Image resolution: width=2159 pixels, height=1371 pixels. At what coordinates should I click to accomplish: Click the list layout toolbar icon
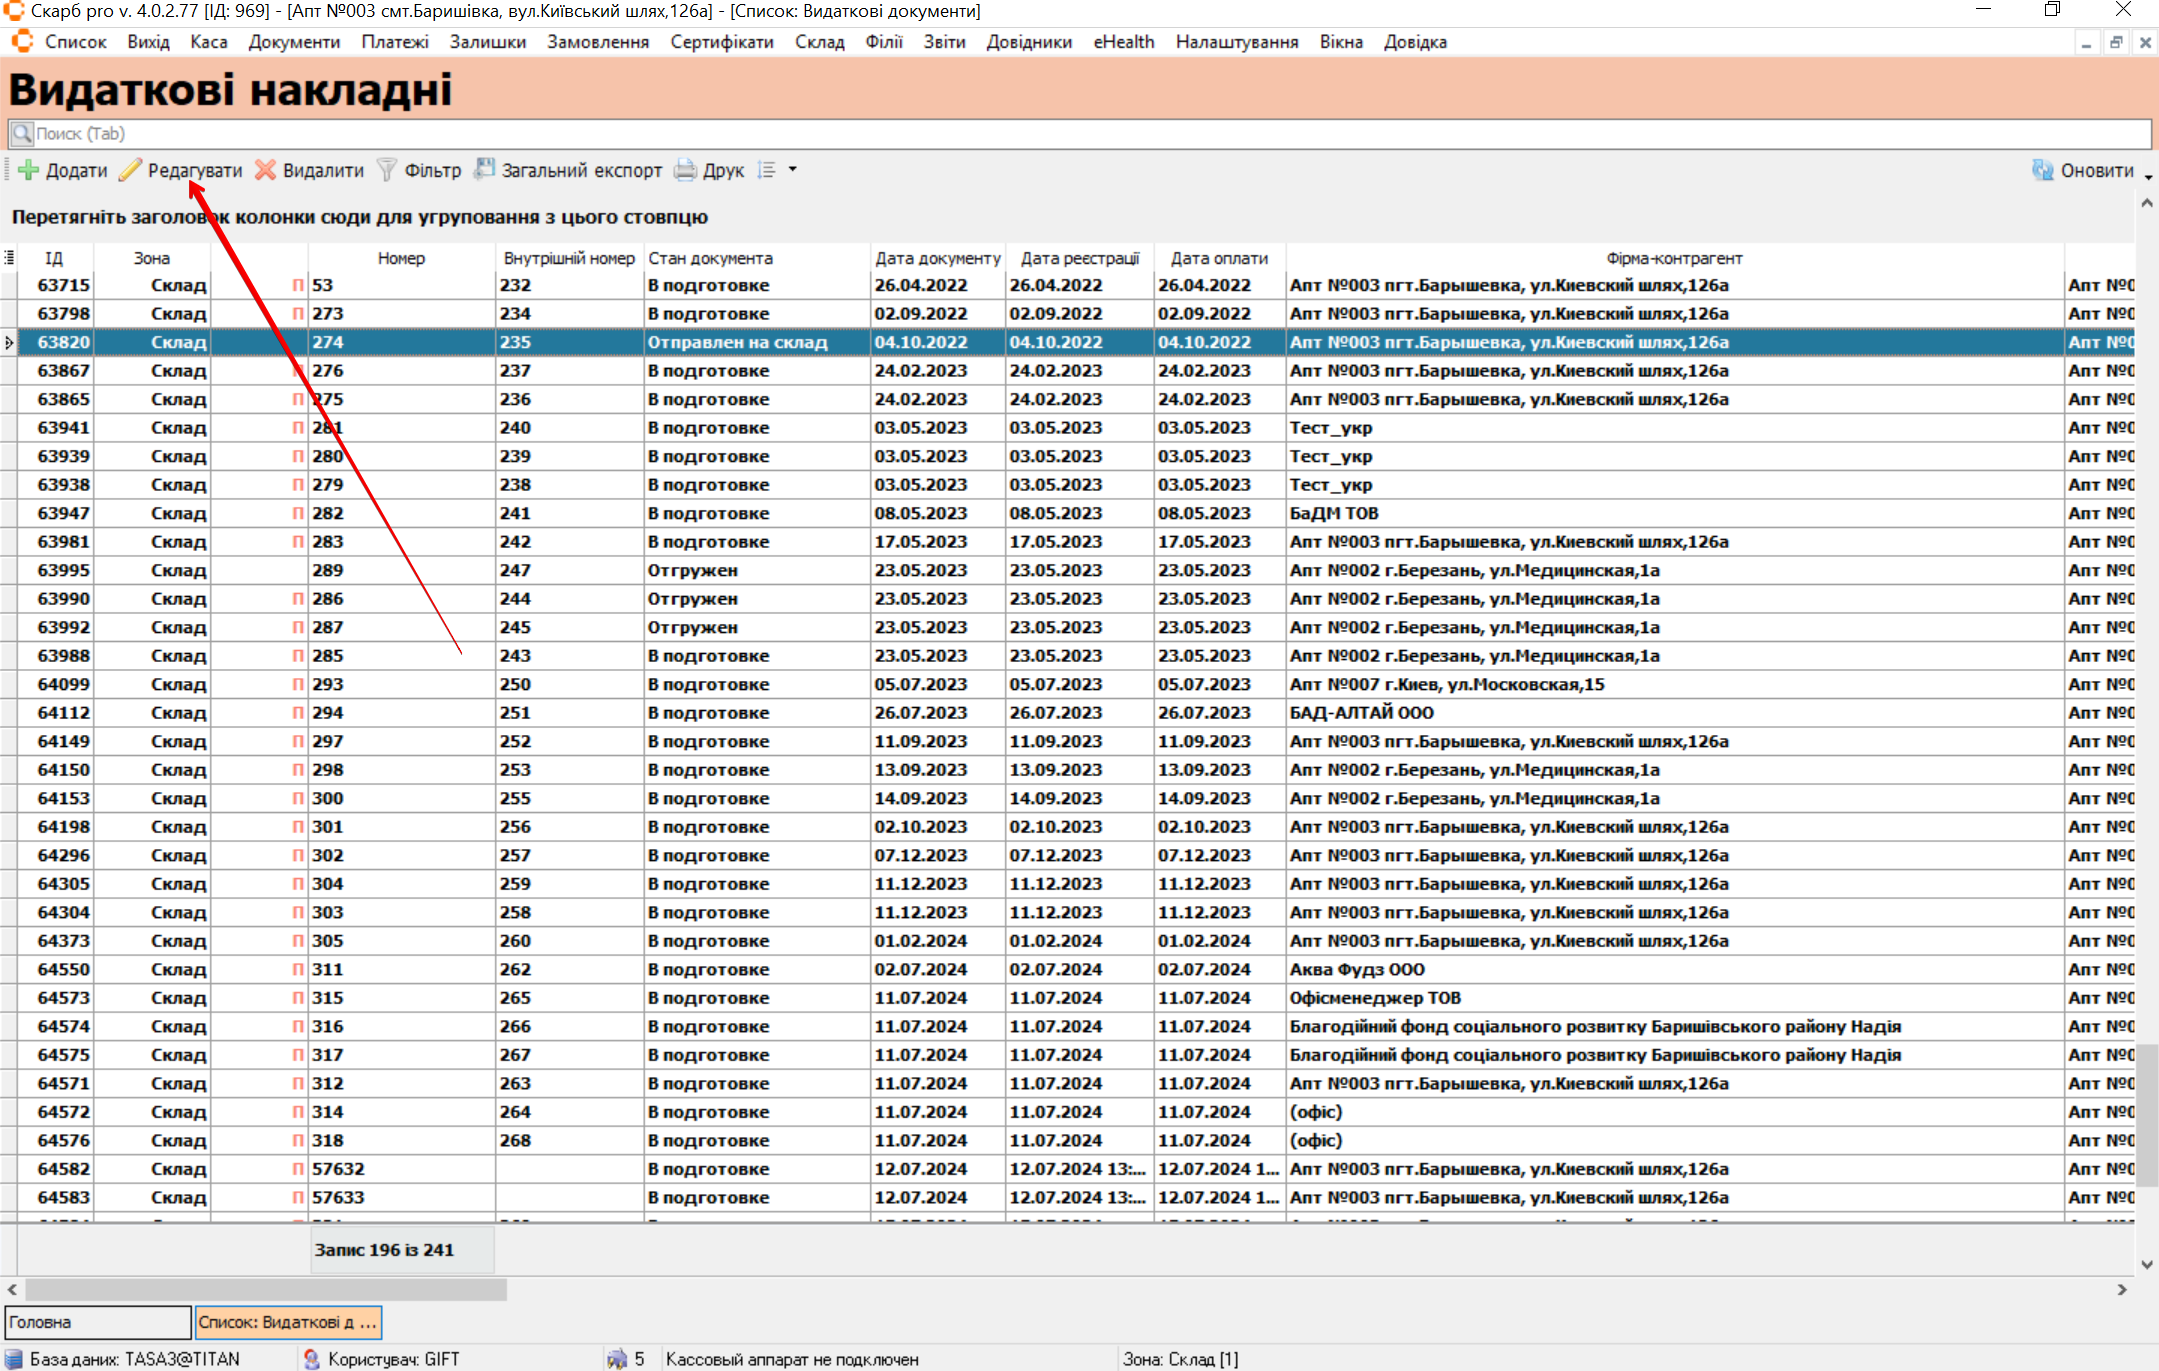click(767, 170)
